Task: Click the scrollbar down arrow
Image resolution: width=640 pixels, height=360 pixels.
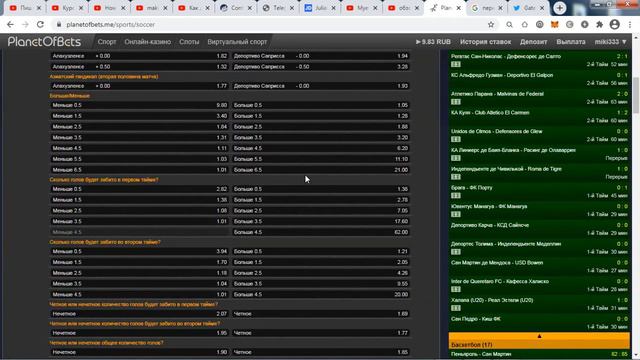Action: pyautogui.click(x=636, y=356)
